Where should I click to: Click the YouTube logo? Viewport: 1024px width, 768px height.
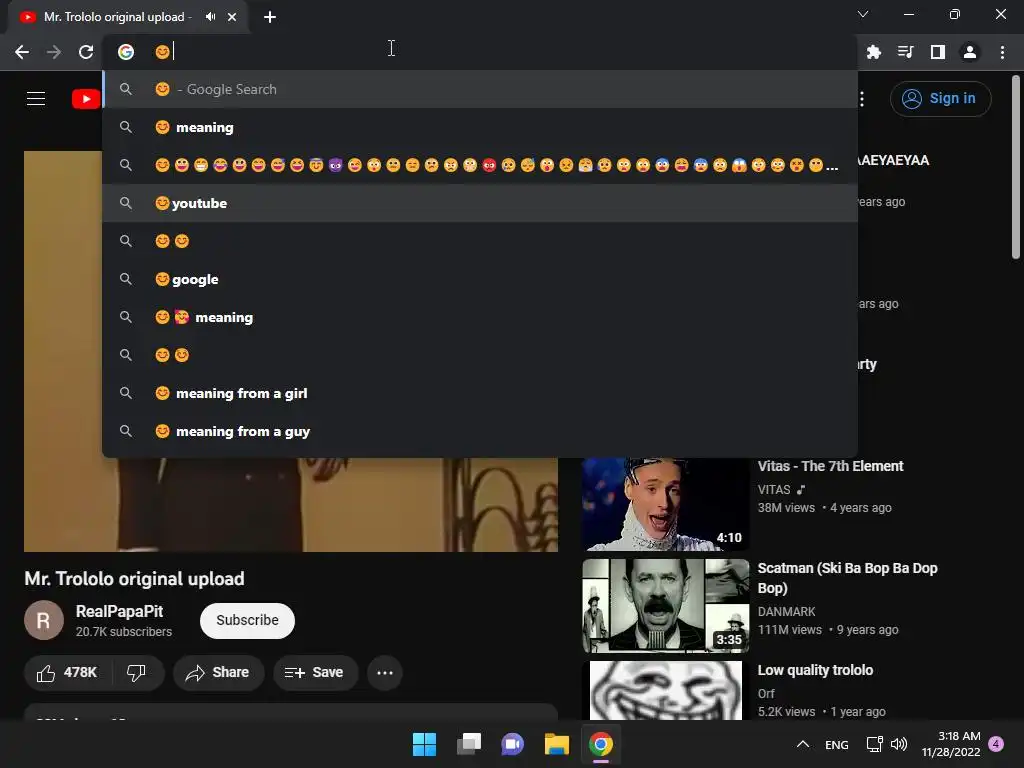pos(86,99)
